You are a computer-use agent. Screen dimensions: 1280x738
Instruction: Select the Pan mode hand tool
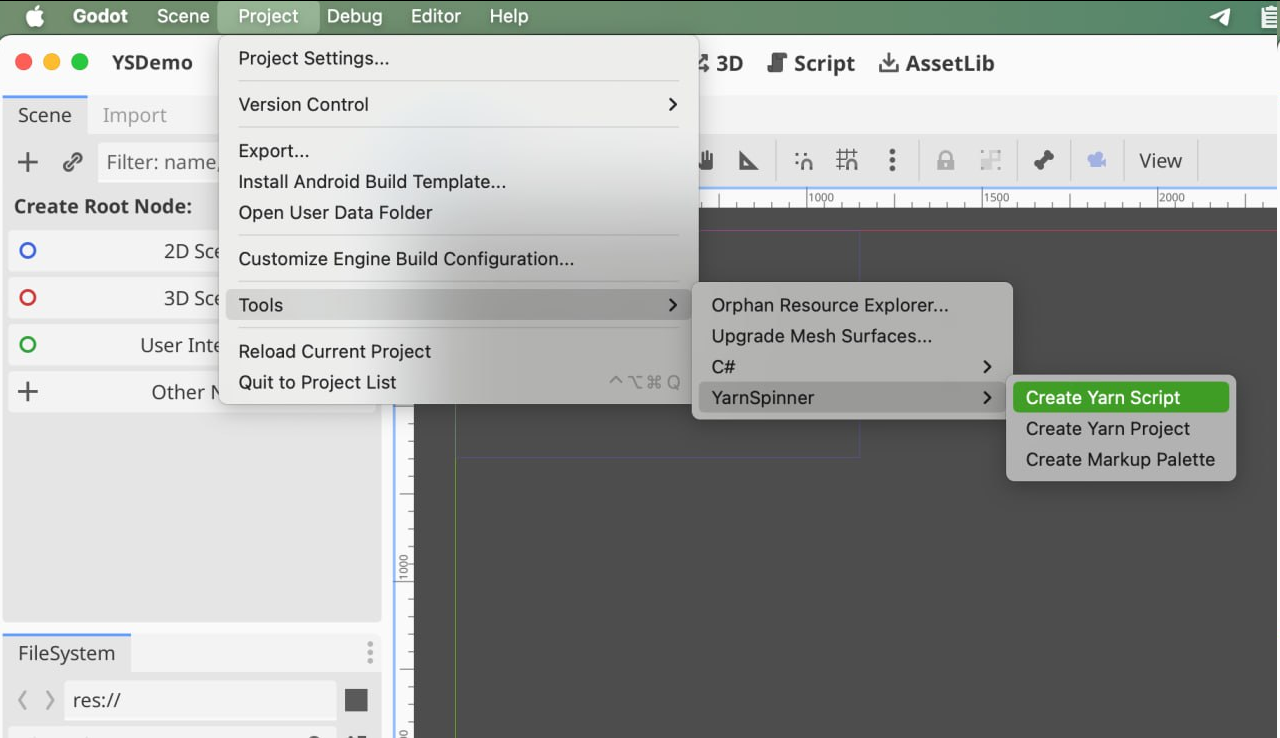pyautogui.click(x=707, y=161)
